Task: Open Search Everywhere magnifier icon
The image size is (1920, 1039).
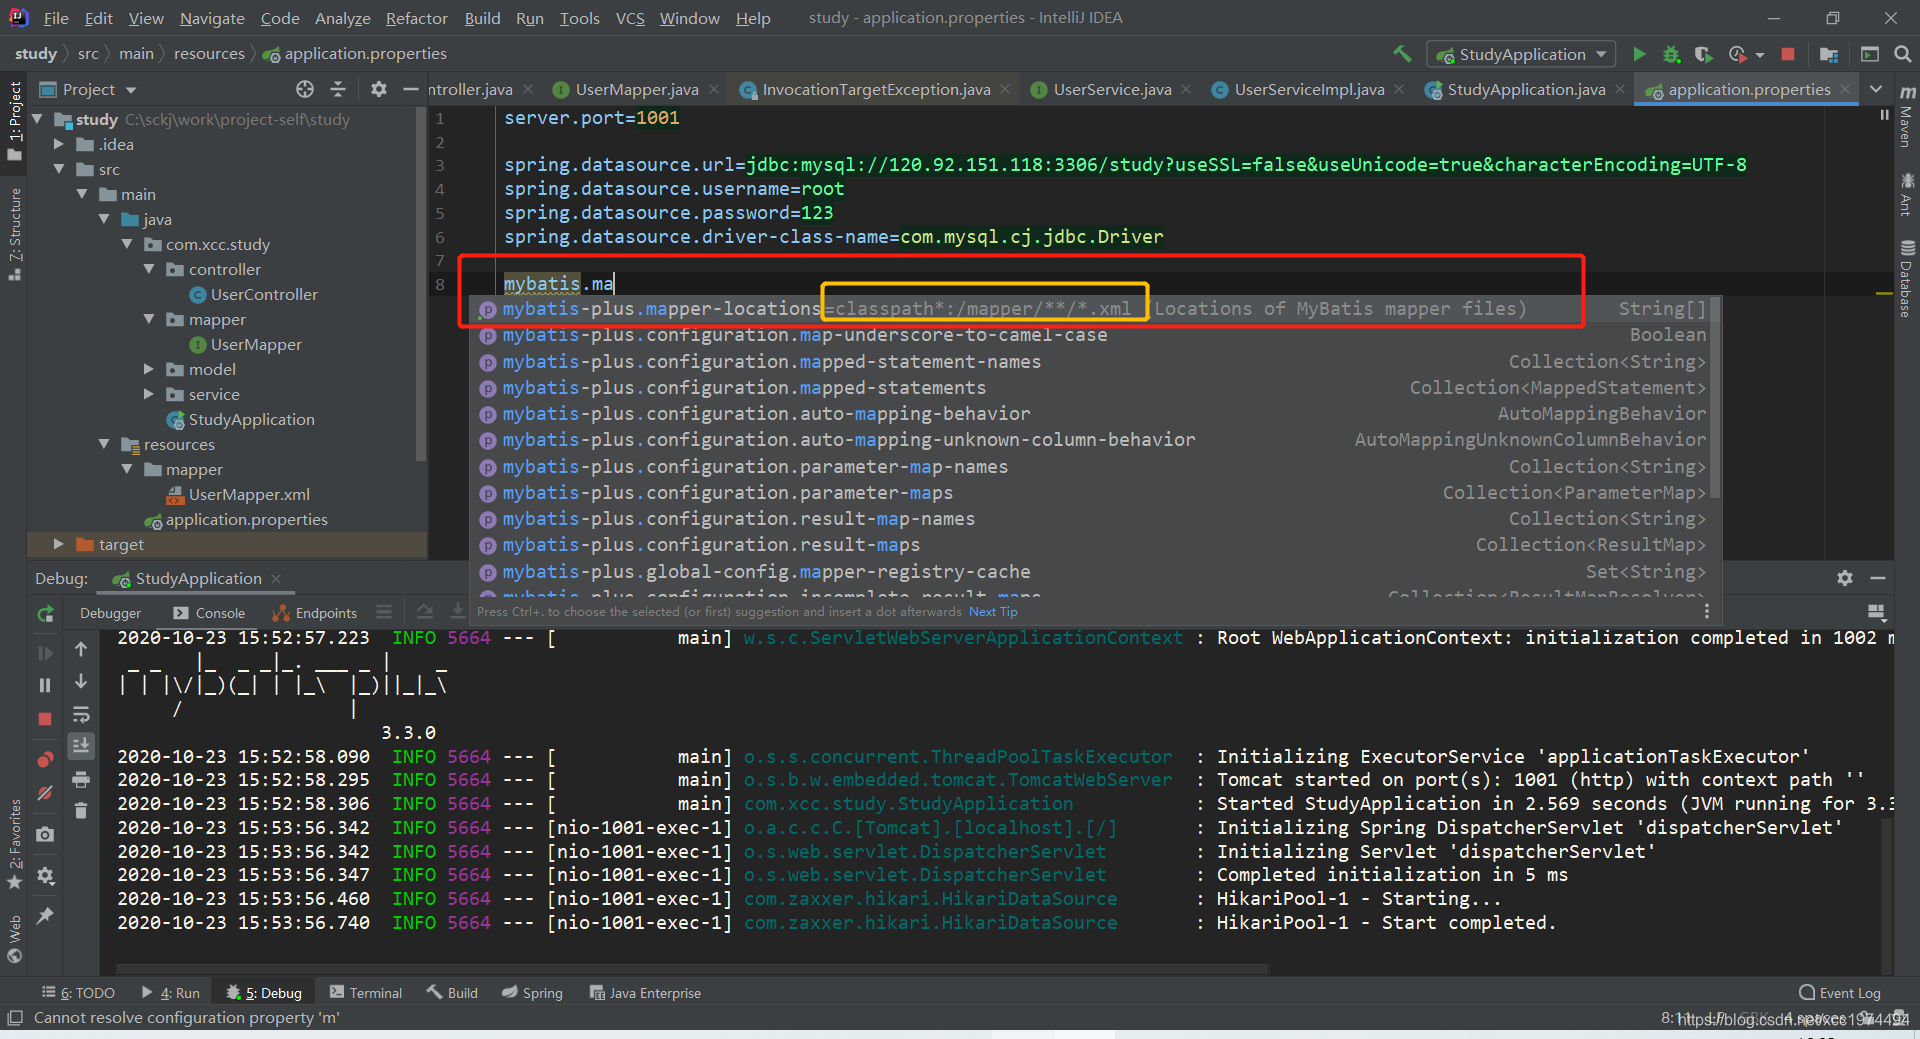Action: [x=1903, y=54]
